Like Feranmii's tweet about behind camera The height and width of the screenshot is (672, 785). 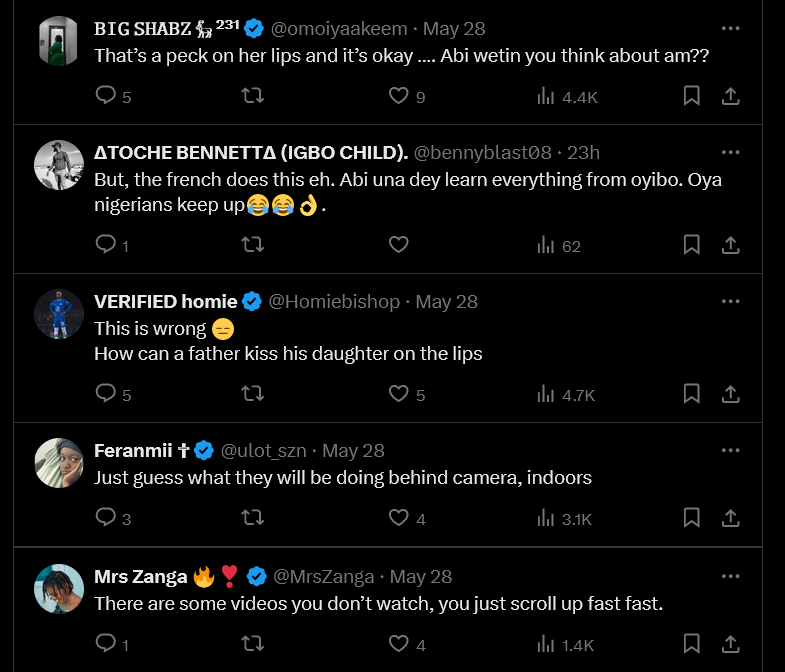pos(399,518)
